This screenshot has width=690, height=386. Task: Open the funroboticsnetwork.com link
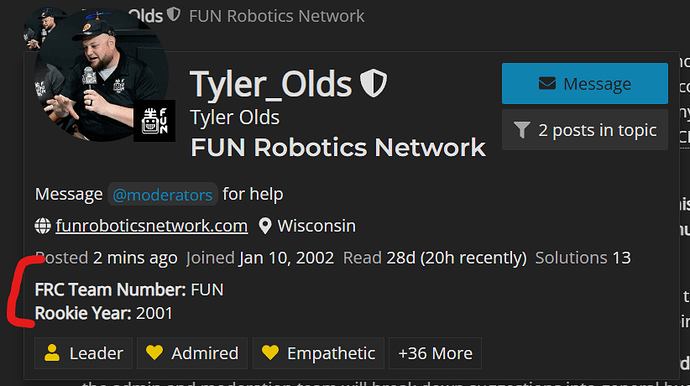pyautogui.click(x=151, y=226)
